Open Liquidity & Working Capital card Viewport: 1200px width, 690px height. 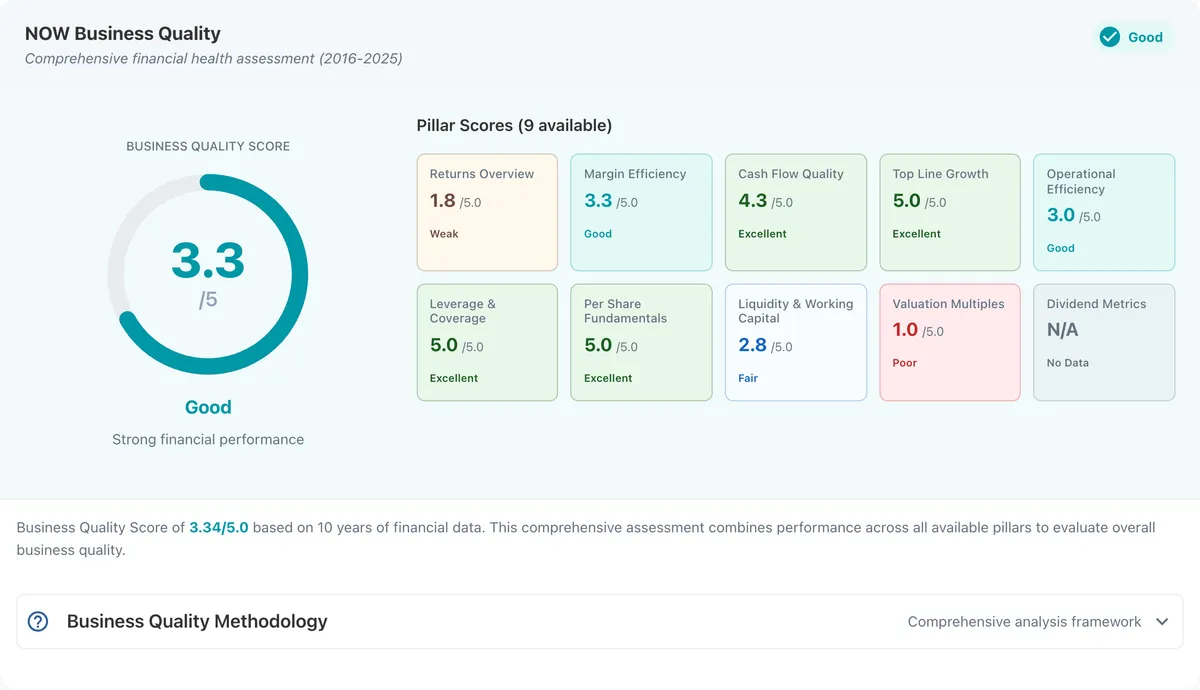(x=795, y=342)
